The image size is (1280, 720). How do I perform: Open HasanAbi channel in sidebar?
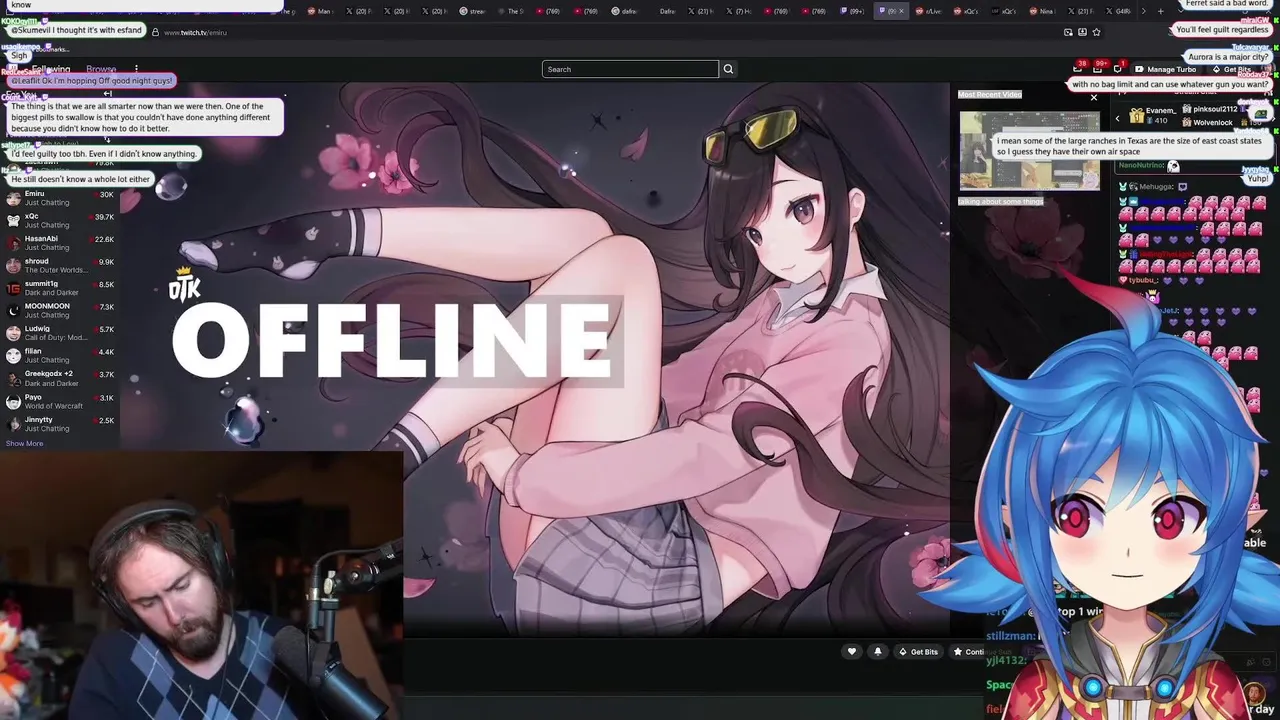[60, 243]
